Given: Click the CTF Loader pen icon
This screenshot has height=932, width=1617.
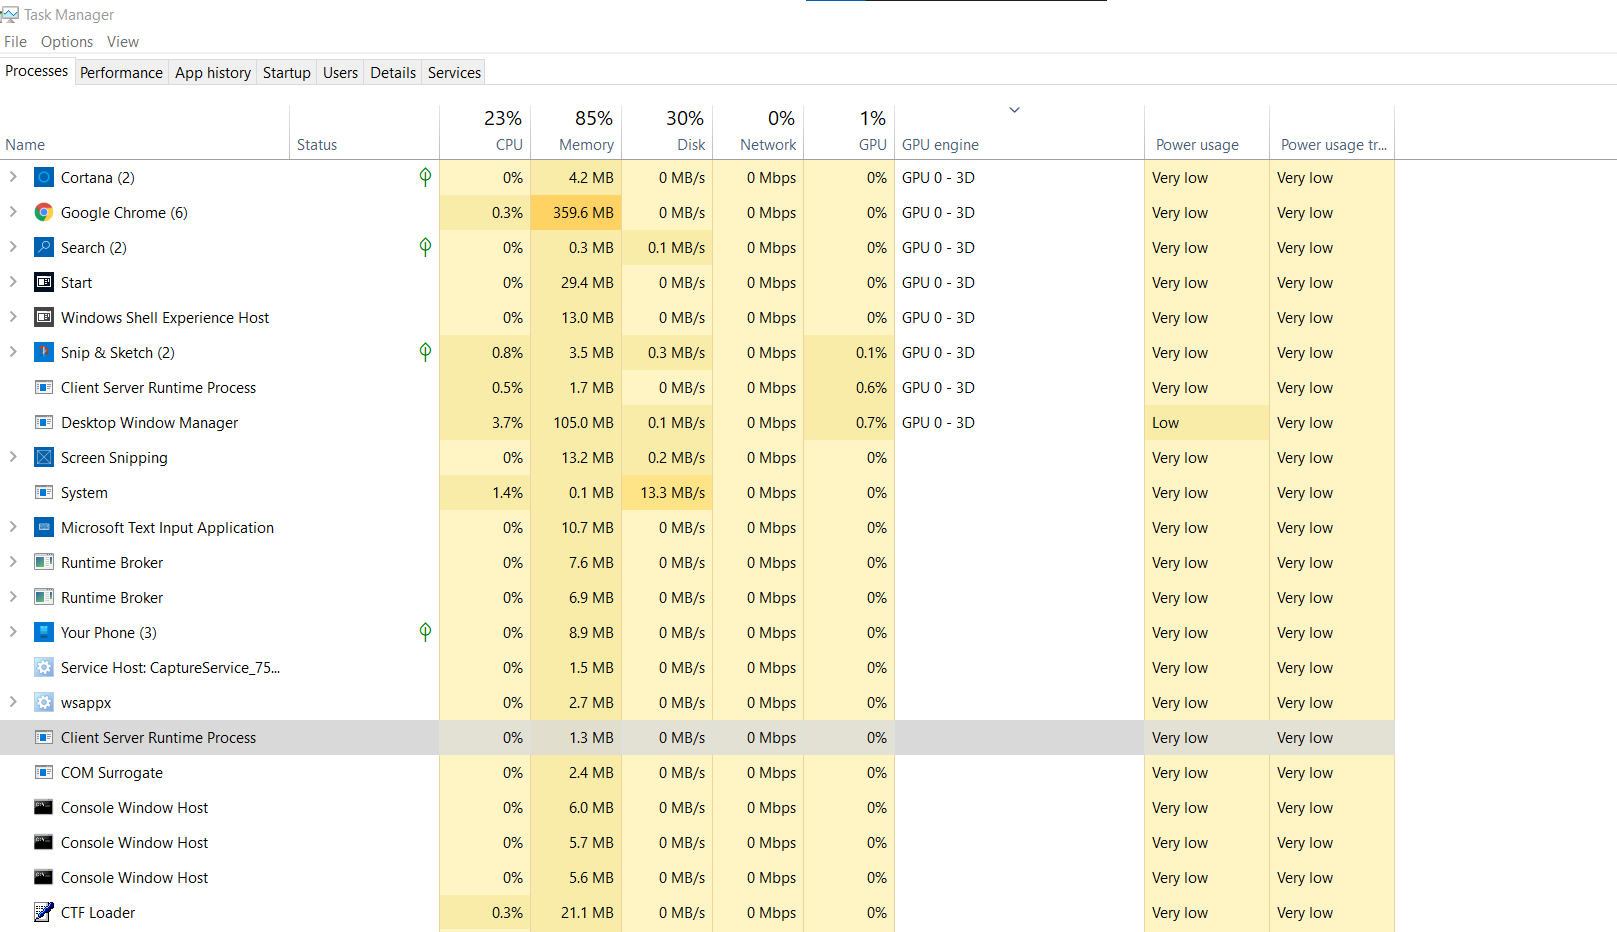Looking at the screenshot, I should click(44, 913).
